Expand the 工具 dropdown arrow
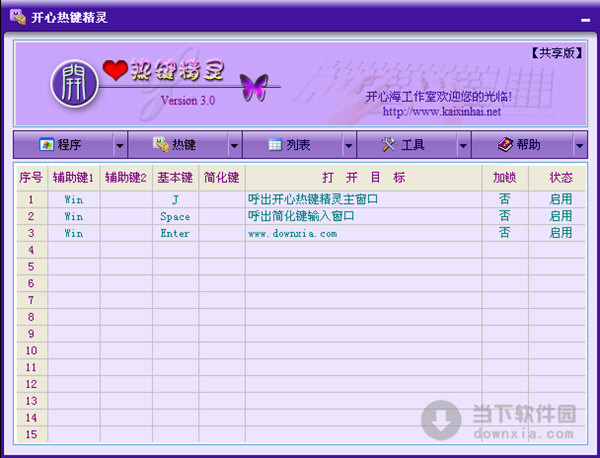The image size is (600, 458). (x=463, y=145)
